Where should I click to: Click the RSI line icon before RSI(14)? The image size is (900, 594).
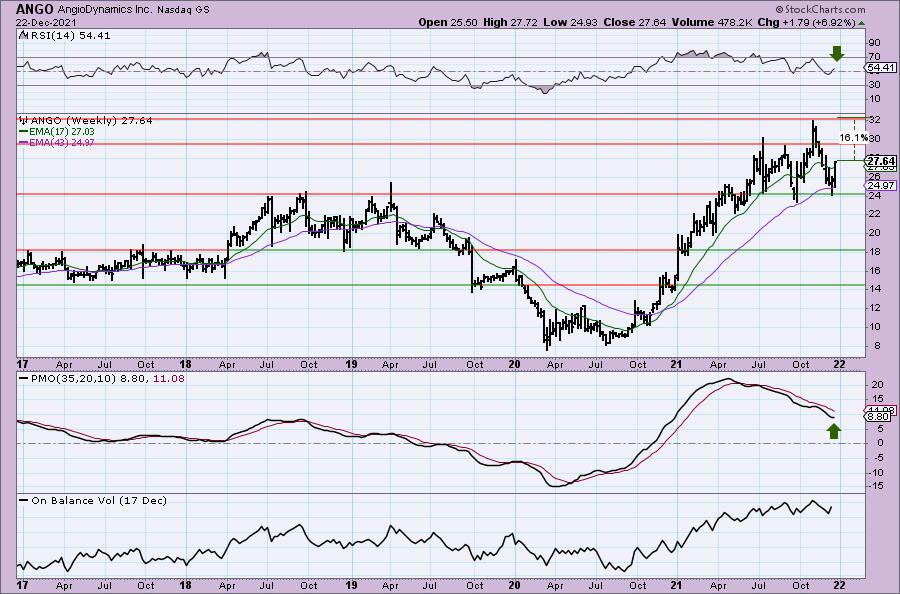click(x=22, y=35)
